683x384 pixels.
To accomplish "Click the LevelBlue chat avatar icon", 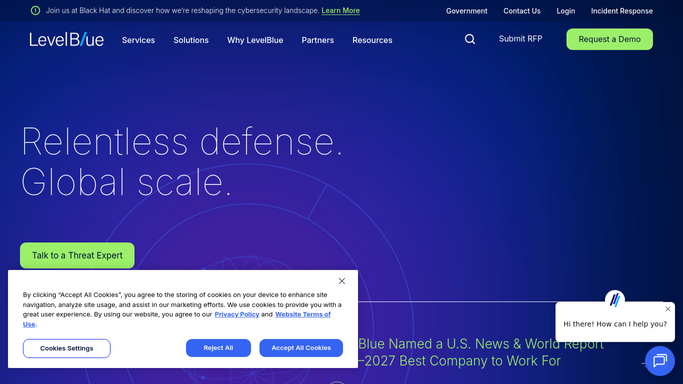I will pyautogui.click(x=615, y=300).
